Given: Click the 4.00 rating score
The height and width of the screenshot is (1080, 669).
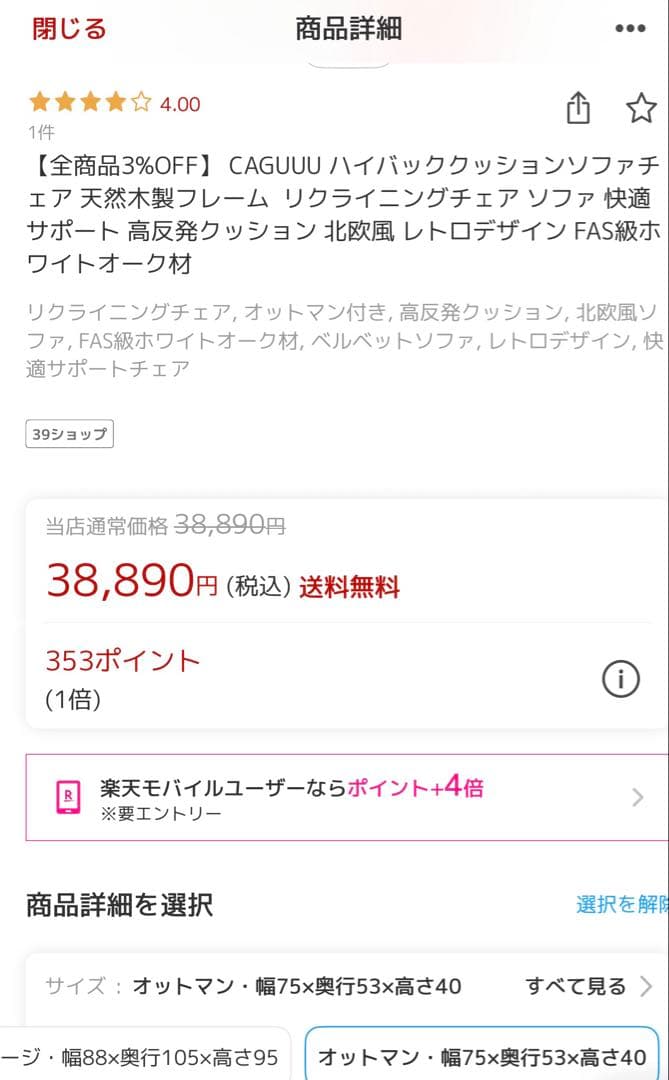Looking at the screenshot, I should (180, 104).
